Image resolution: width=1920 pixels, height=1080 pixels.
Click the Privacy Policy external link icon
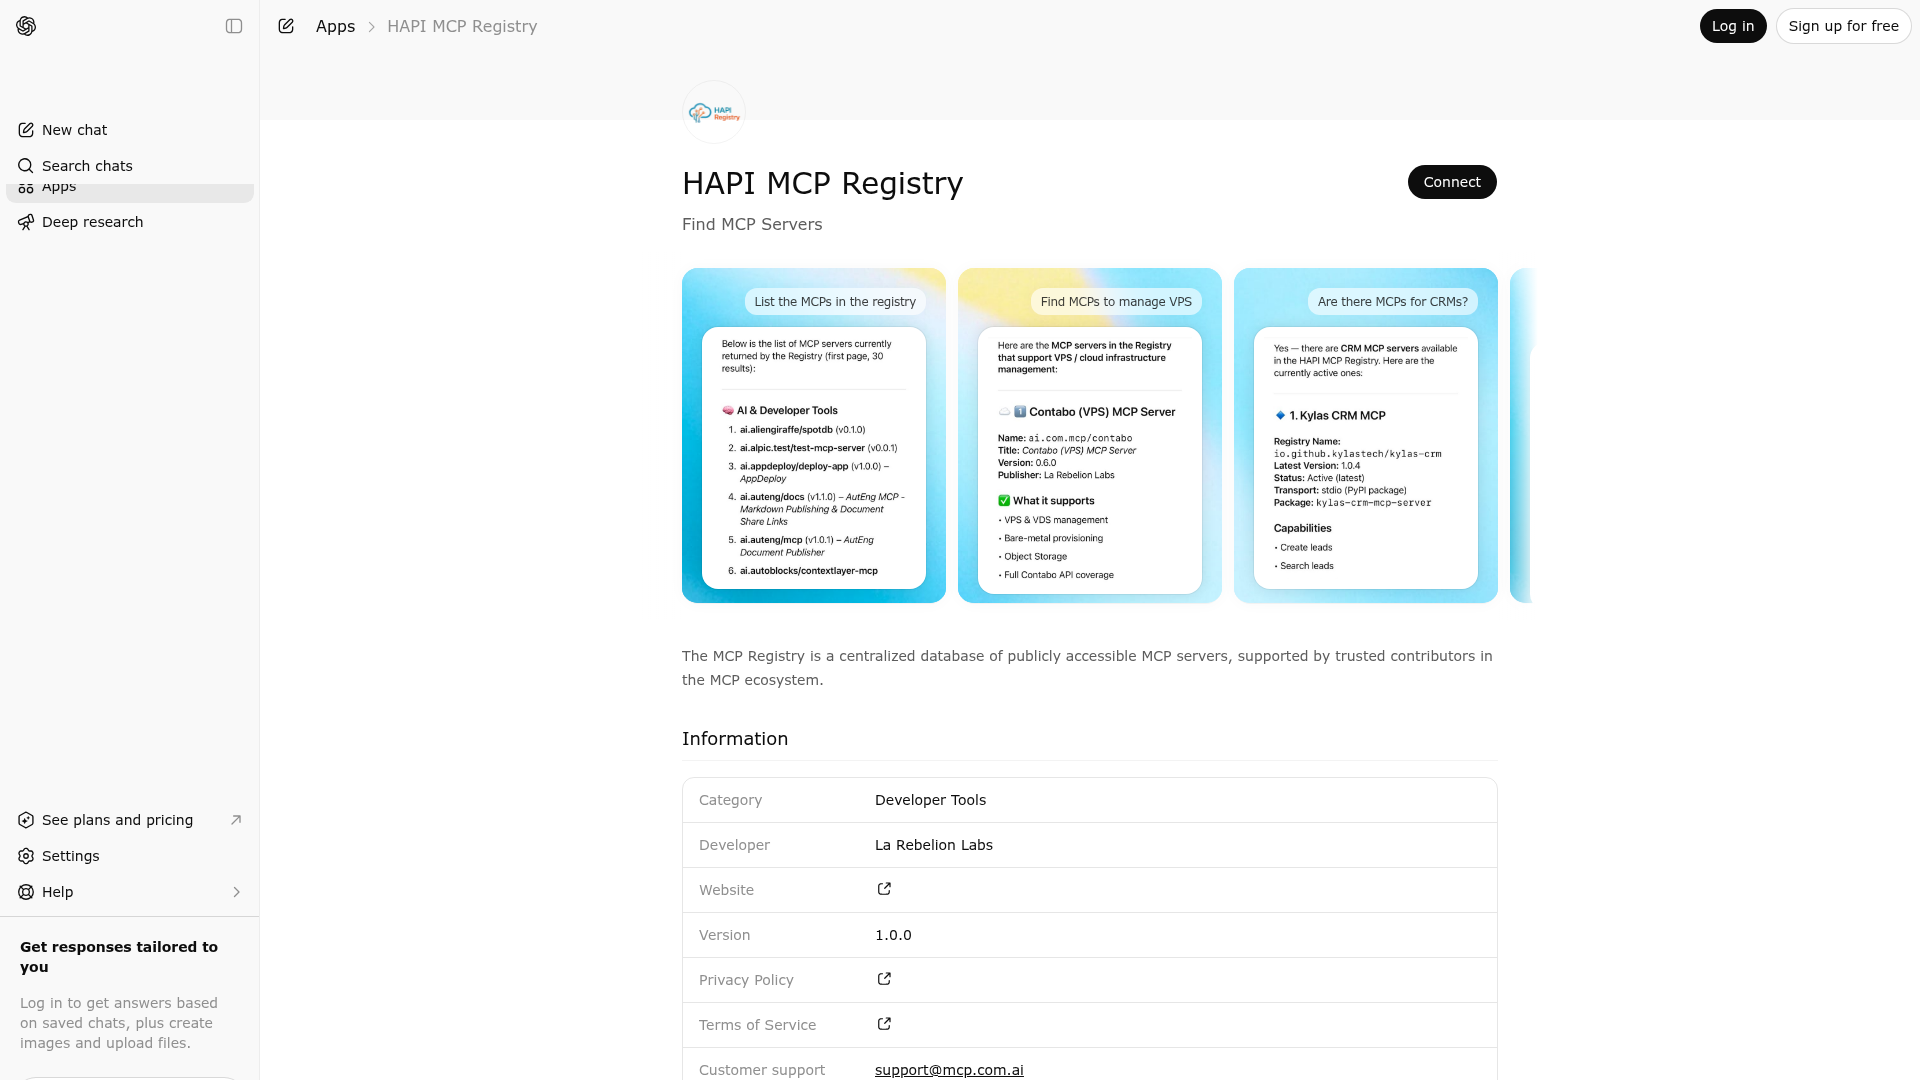(x=883, y=979)
